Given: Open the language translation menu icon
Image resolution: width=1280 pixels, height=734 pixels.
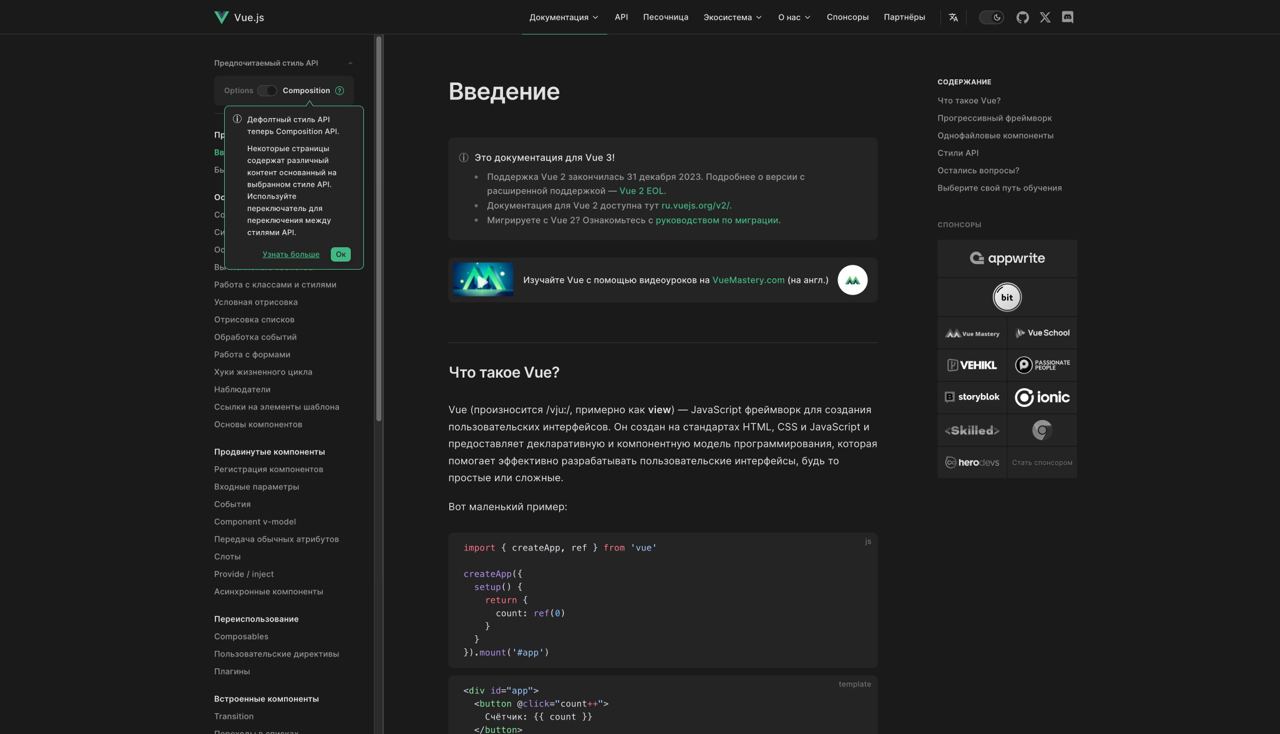Looking at the screenshot, I should [953, 17].
